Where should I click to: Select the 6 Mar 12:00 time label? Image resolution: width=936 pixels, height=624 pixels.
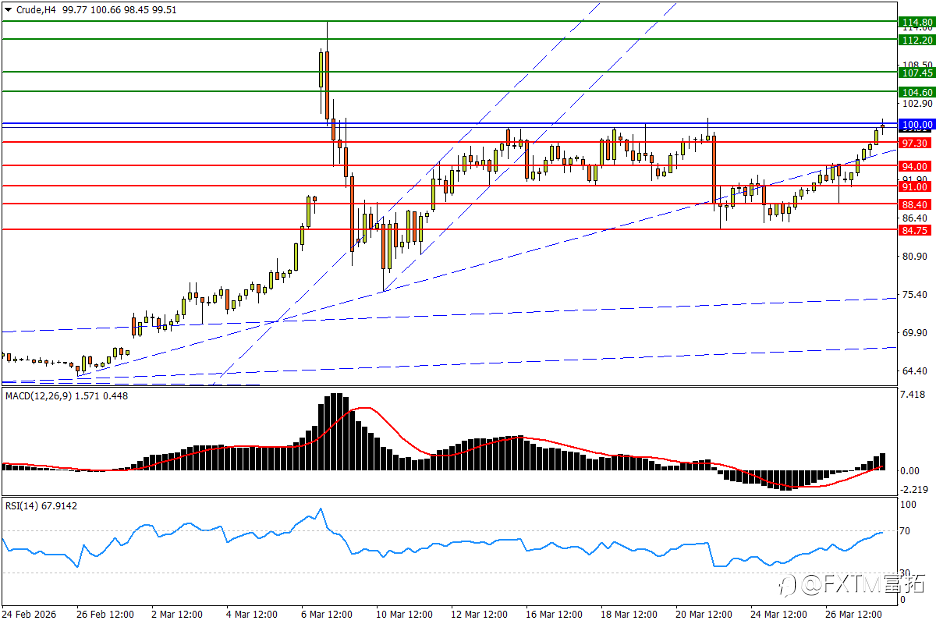coord(327,614)
